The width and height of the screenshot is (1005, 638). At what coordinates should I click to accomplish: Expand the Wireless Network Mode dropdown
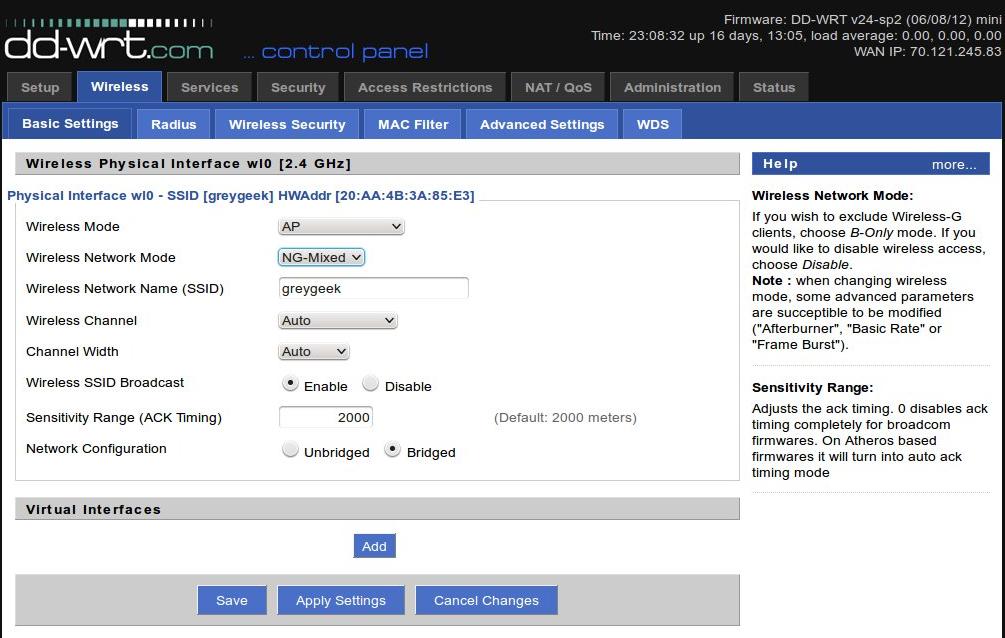tap(321, 258)
